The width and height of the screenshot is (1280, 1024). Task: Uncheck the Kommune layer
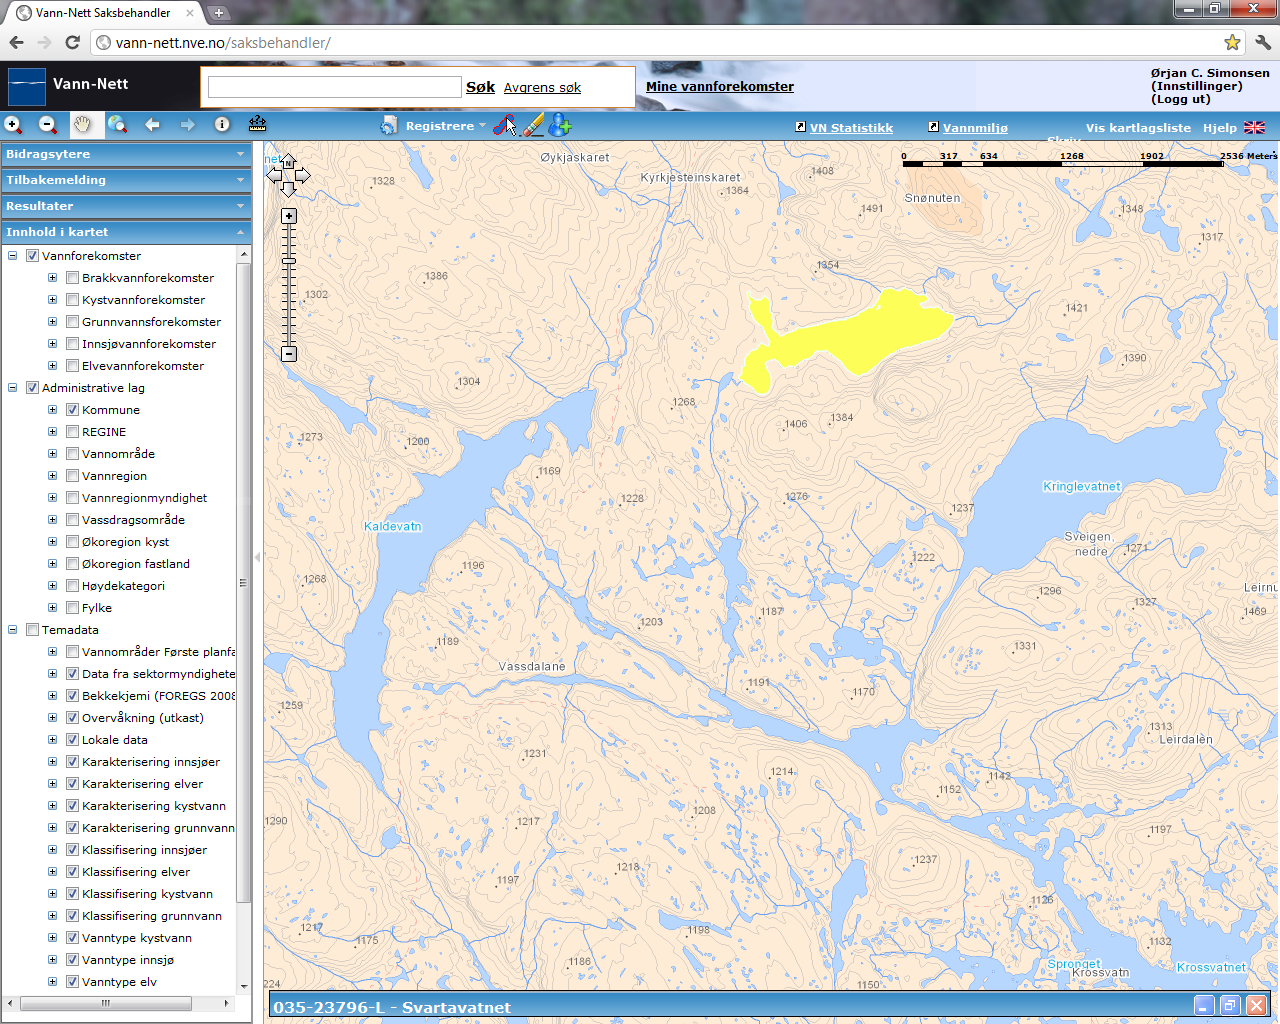72,410
